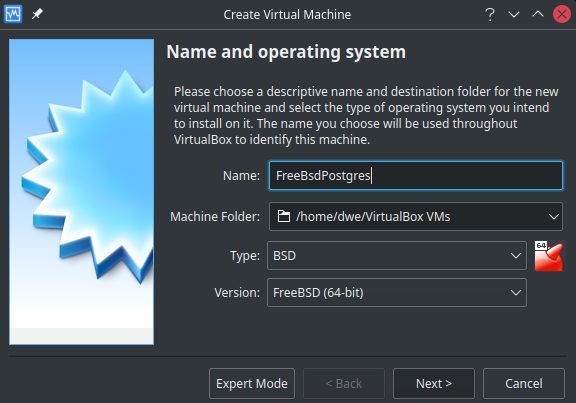Expand the Version dropdown showing FreeBSD (64-bit)

[397, 292]
